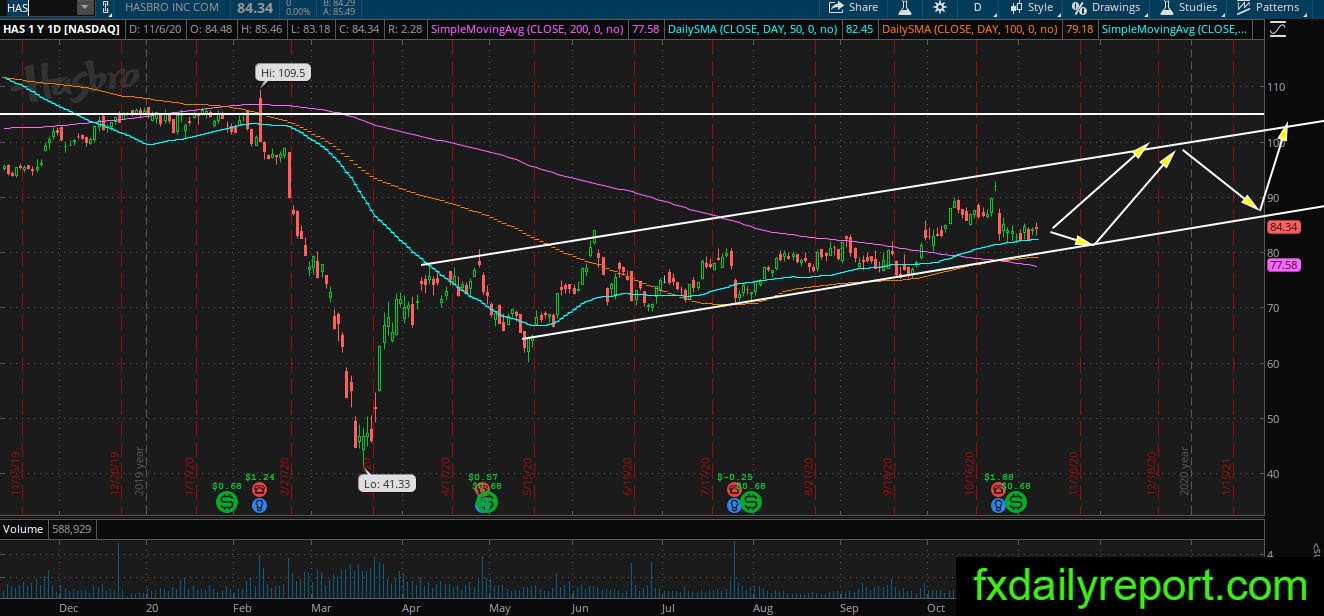Click the chart curve icon below Patterns
Screen dimensions: 1324x616
(1277, 30)
